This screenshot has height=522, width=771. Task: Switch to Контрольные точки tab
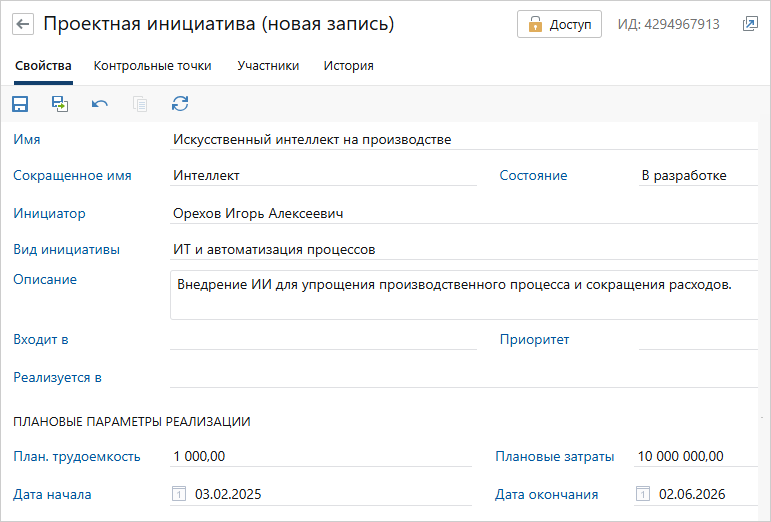click(x=152, y=66)
